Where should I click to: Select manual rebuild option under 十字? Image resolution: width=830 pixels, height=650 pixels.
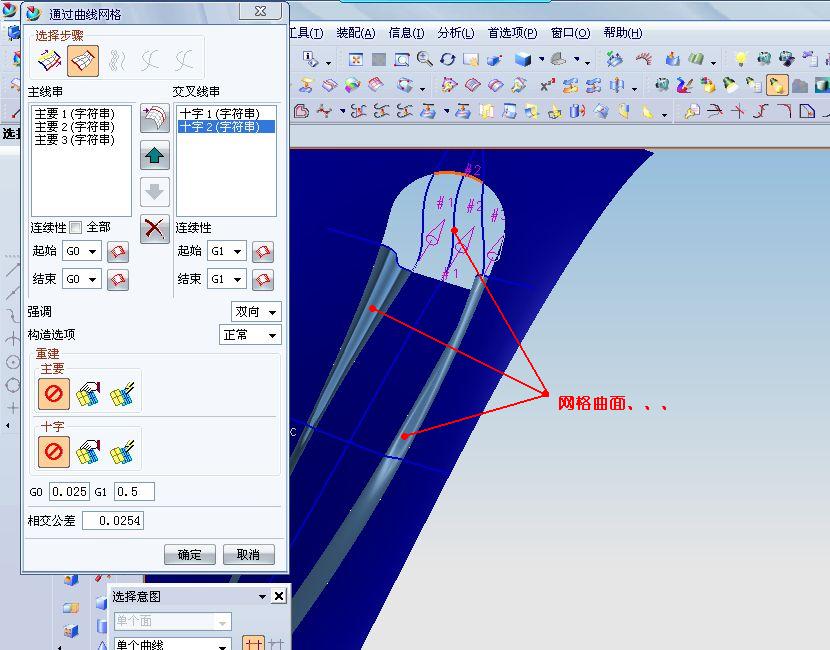[88, 452]
